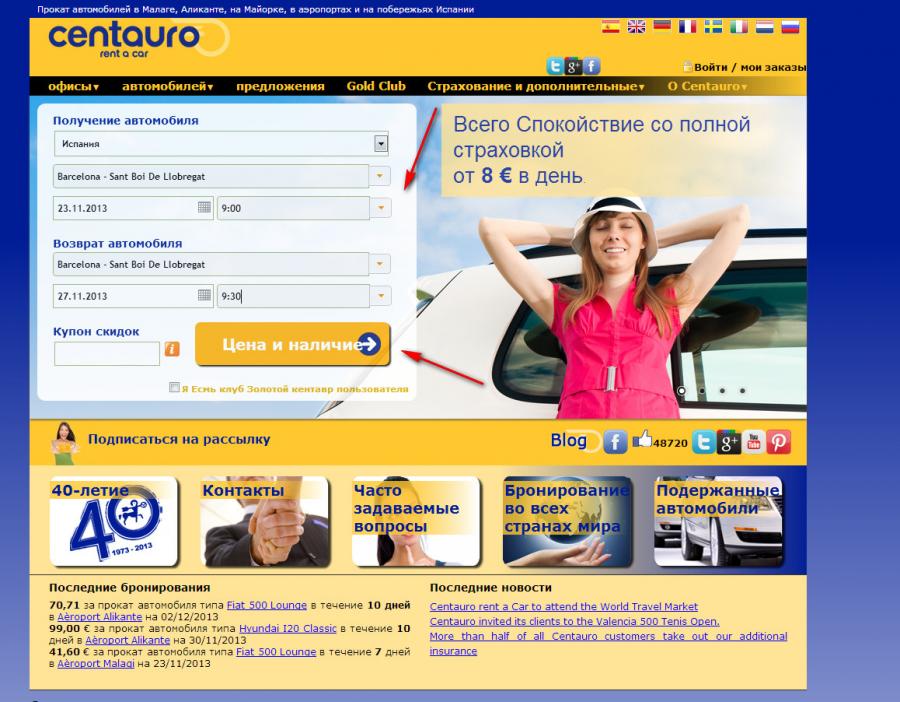The width and height of the screenshot is (900, 702).
Task: Open the предложения menu item
Action: click(x=280, y=86)
